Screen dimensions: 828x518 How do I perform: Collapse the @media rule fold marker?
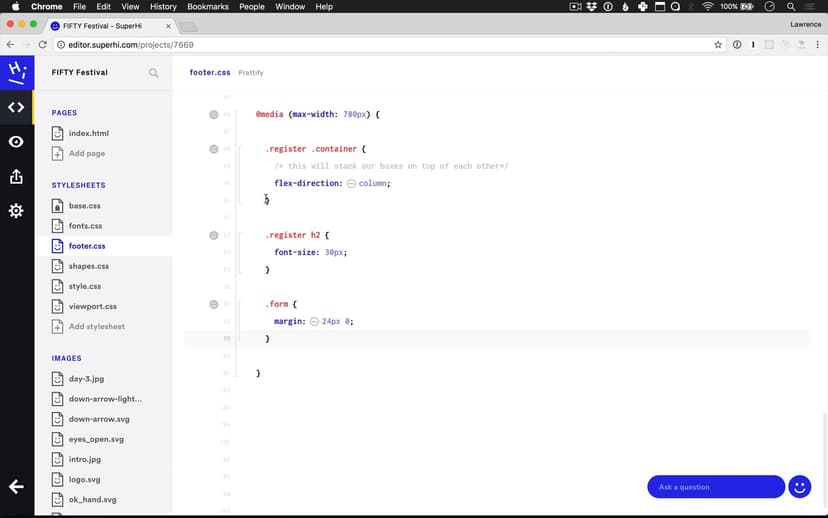pyautogui.click(x=213, y=115)
